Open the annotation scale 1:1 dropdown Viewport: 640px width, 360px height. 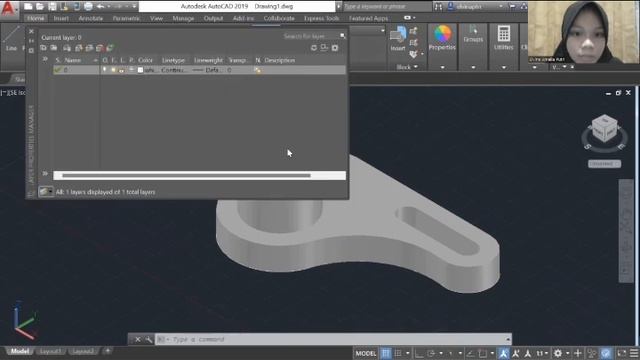(x=542, y=353)
